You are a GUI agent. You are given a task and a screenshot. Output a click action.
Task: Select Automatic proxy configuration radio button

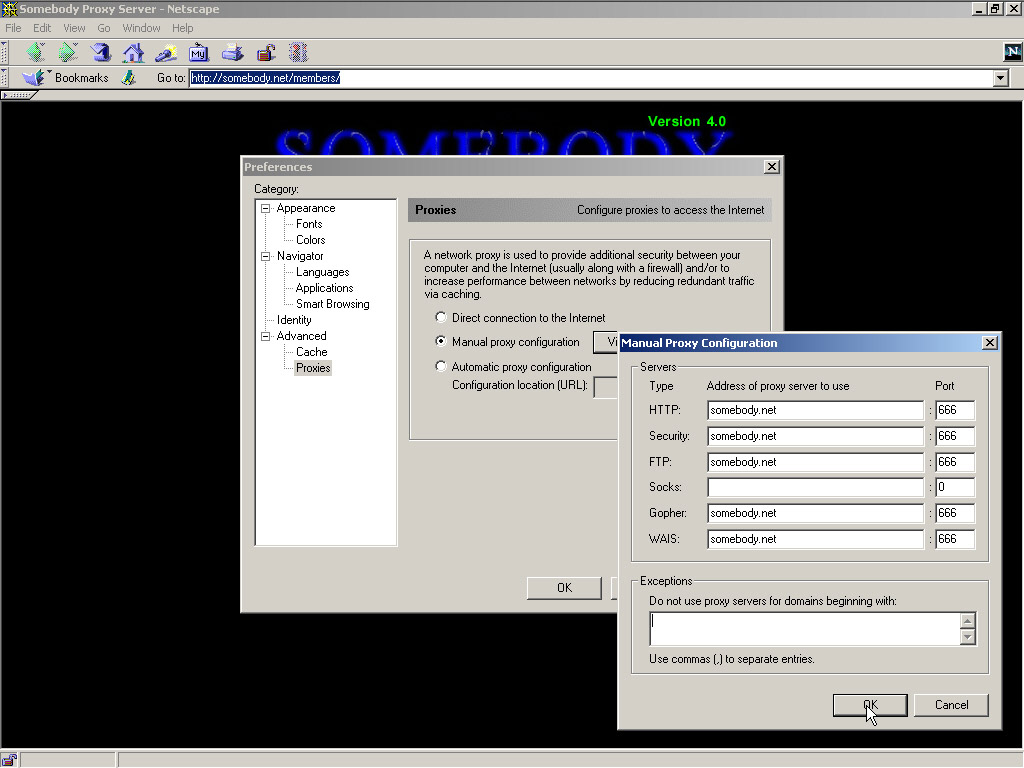coord(441,366)
